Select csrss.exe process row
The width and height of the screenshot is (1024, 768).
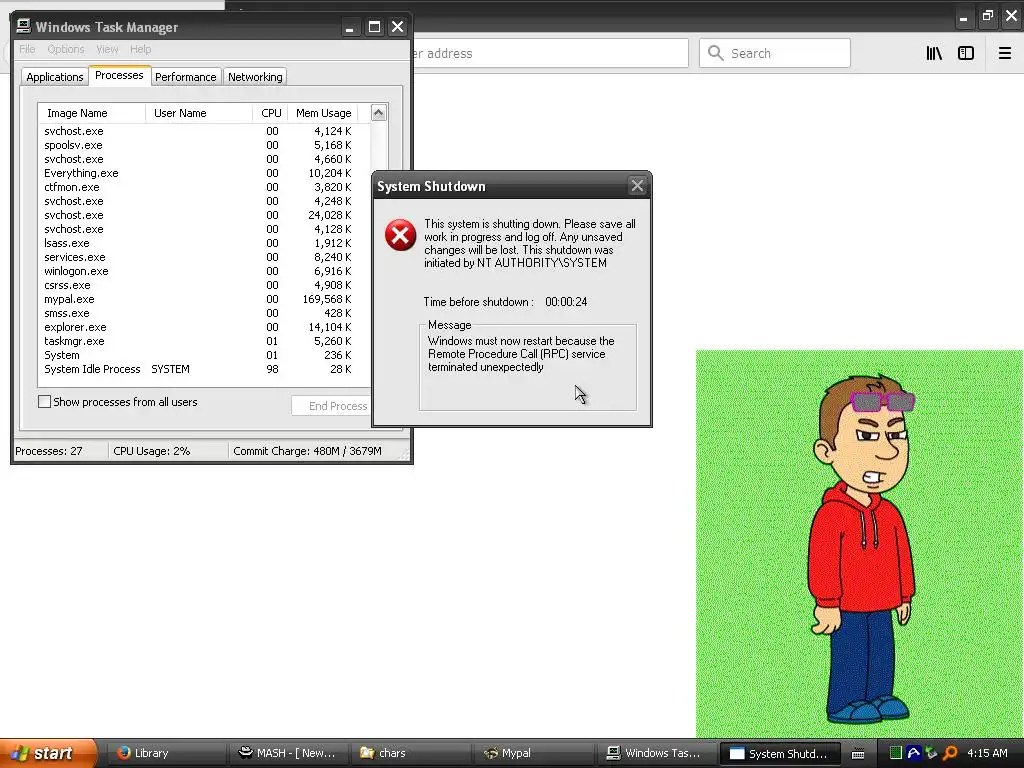pos(204,285)
